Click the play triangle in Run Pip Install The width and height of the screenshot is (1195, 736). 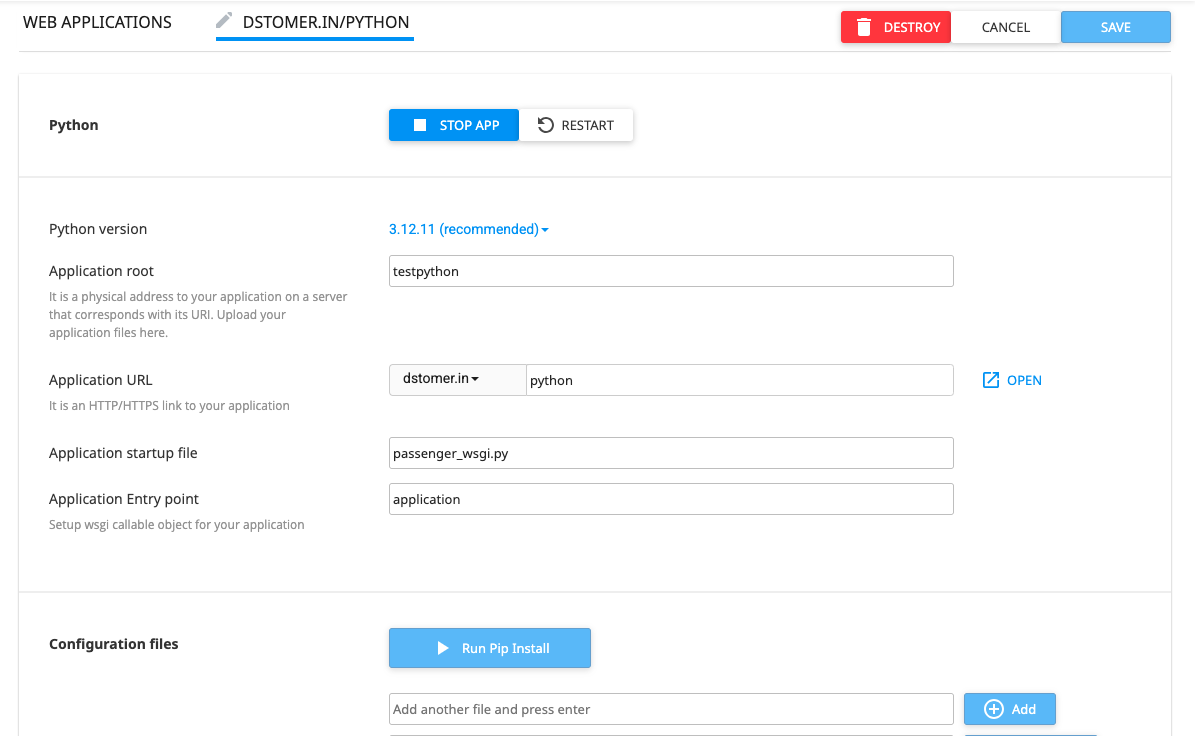coord(443,648)
